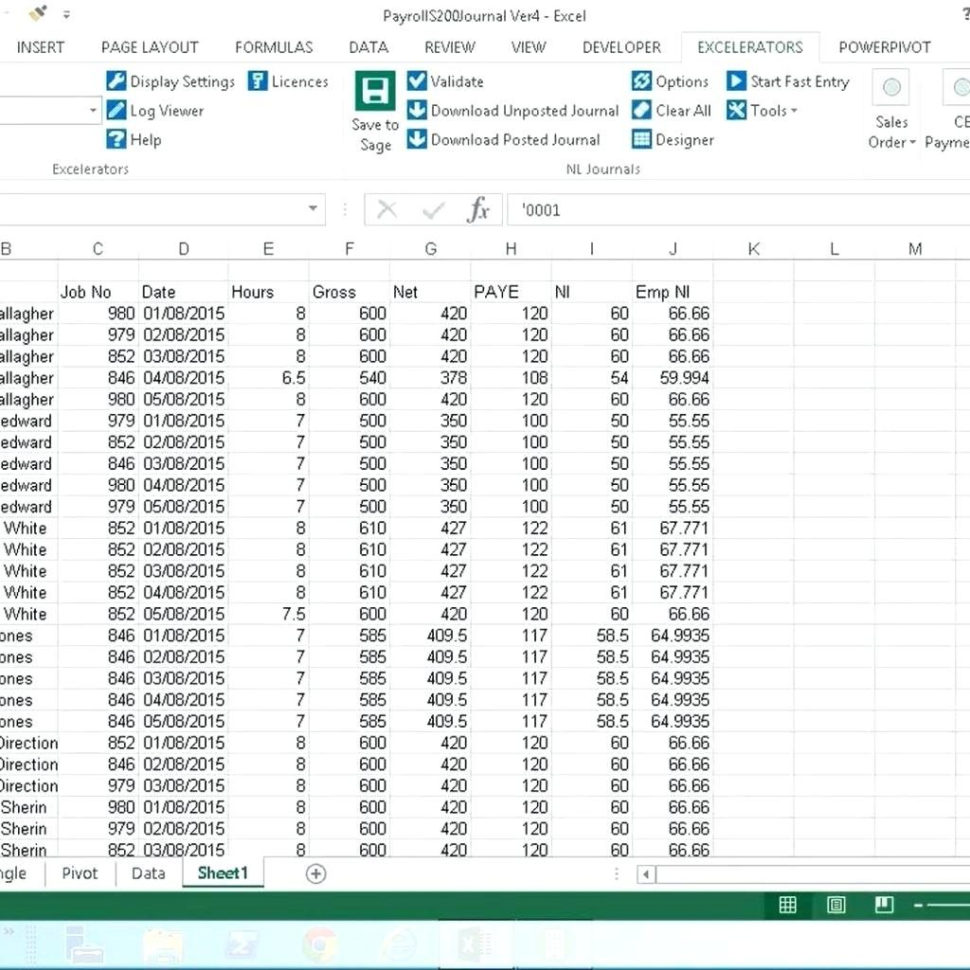Click the 108 cell in PAYE column
The height and width of the screenshot is (970, 970).
(x=511, y=377)
